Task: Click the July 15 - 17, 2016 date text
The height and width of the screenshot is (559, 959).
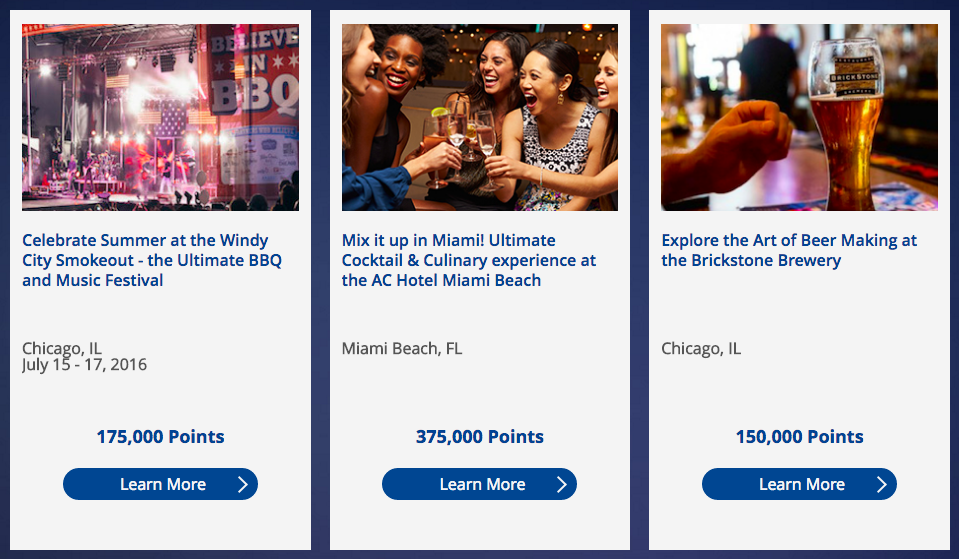Action: pyautogui.click(x=84, y=365)
